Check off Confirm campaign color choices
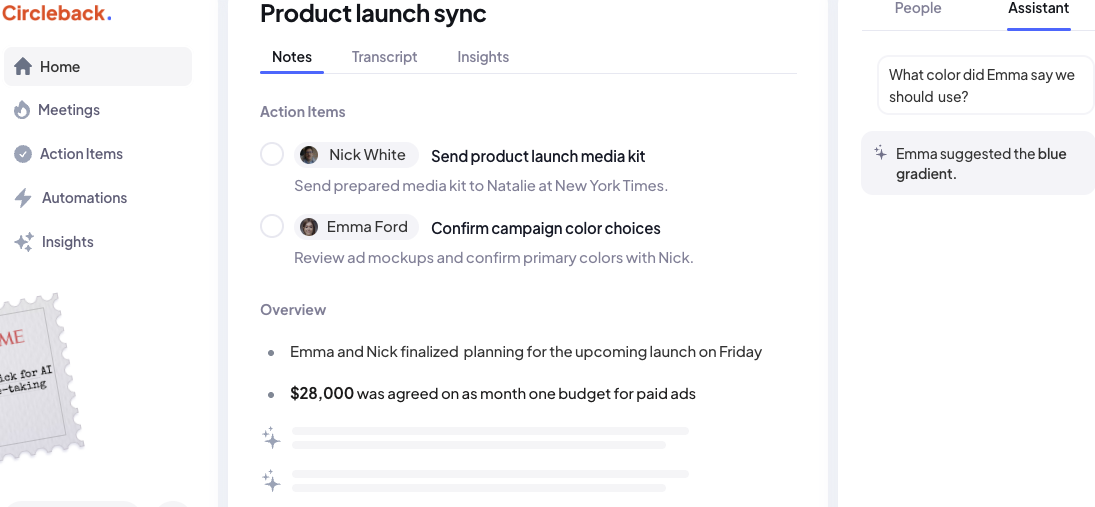Screen dimensions: 1095x507 [272, 226]
